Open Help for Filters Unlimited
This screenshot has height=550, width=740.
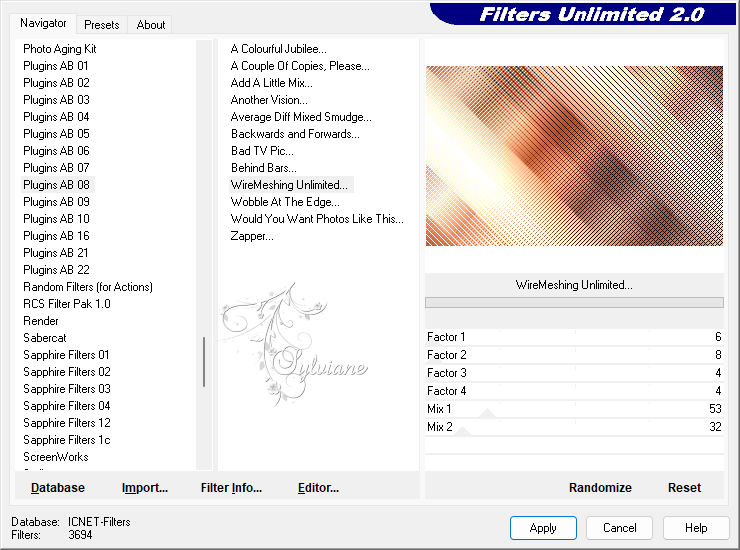[696, 527]
